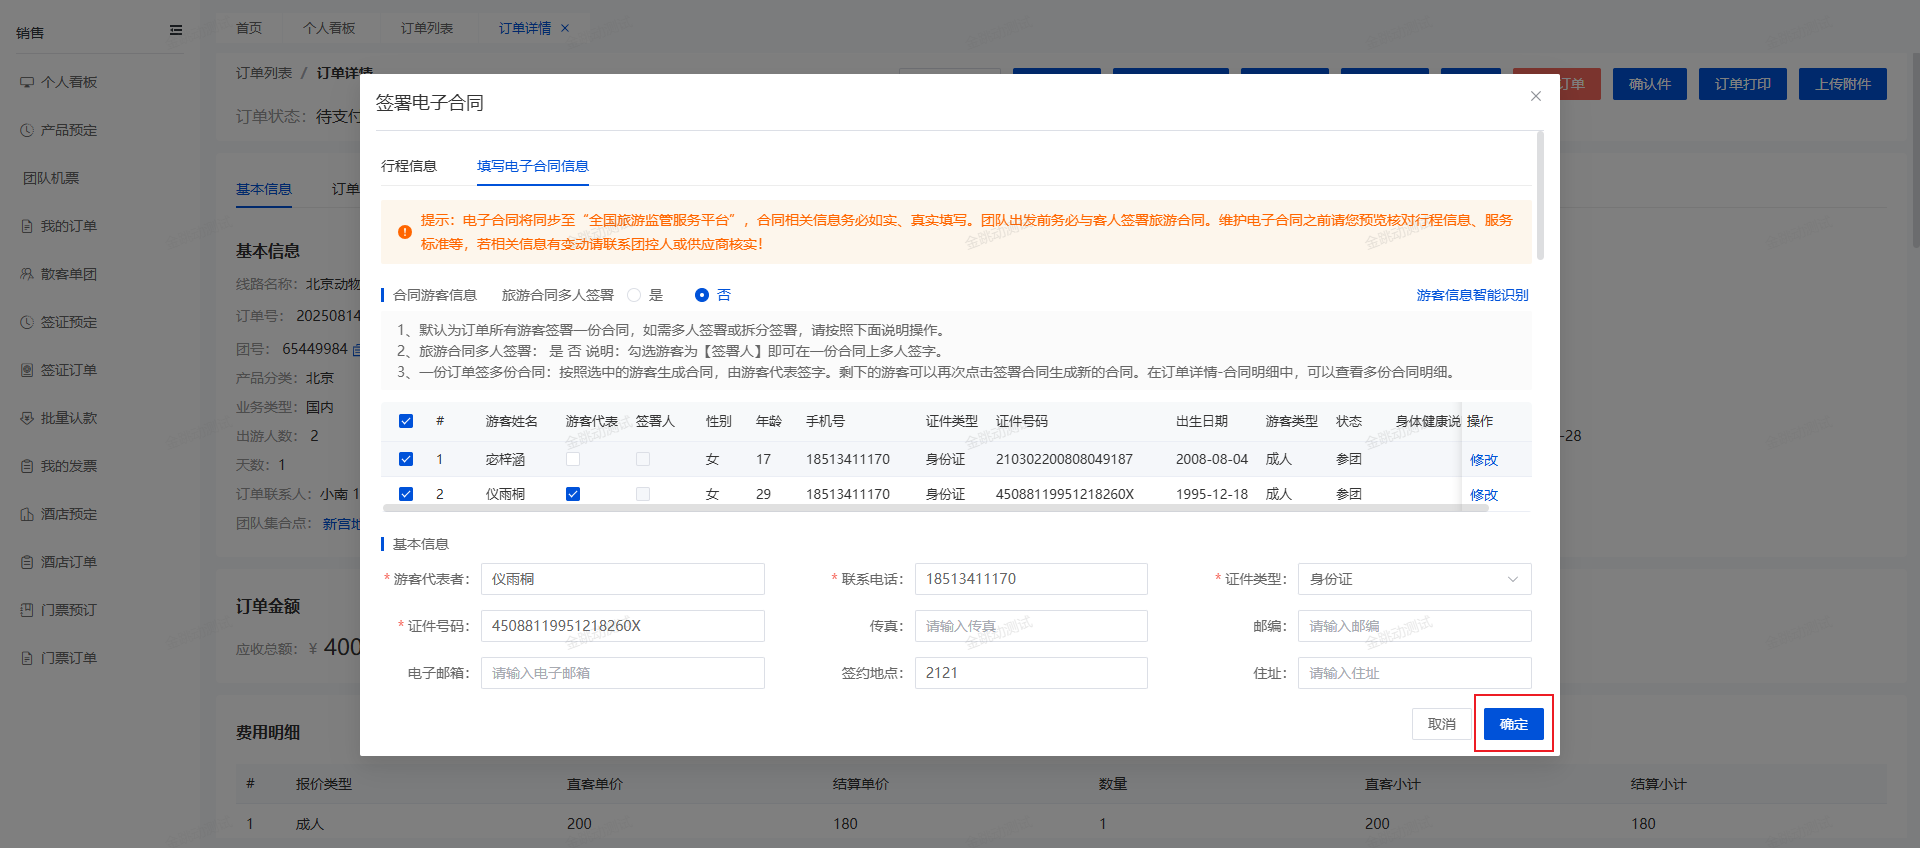Click the sidebar collapse menu icon

(176, 31)
